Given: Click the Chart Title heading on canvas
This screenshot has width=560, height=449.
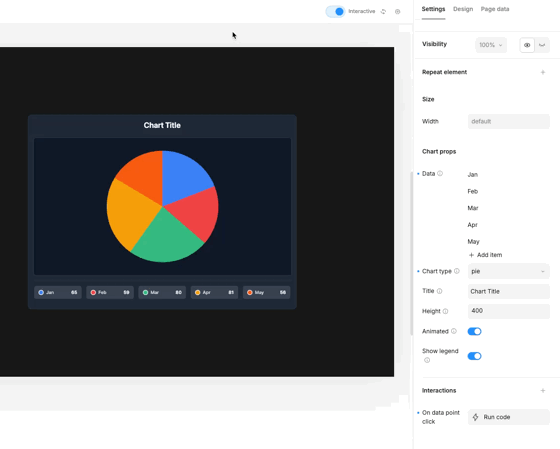Looking at the screenshot, I should click(x=162, y=125).
